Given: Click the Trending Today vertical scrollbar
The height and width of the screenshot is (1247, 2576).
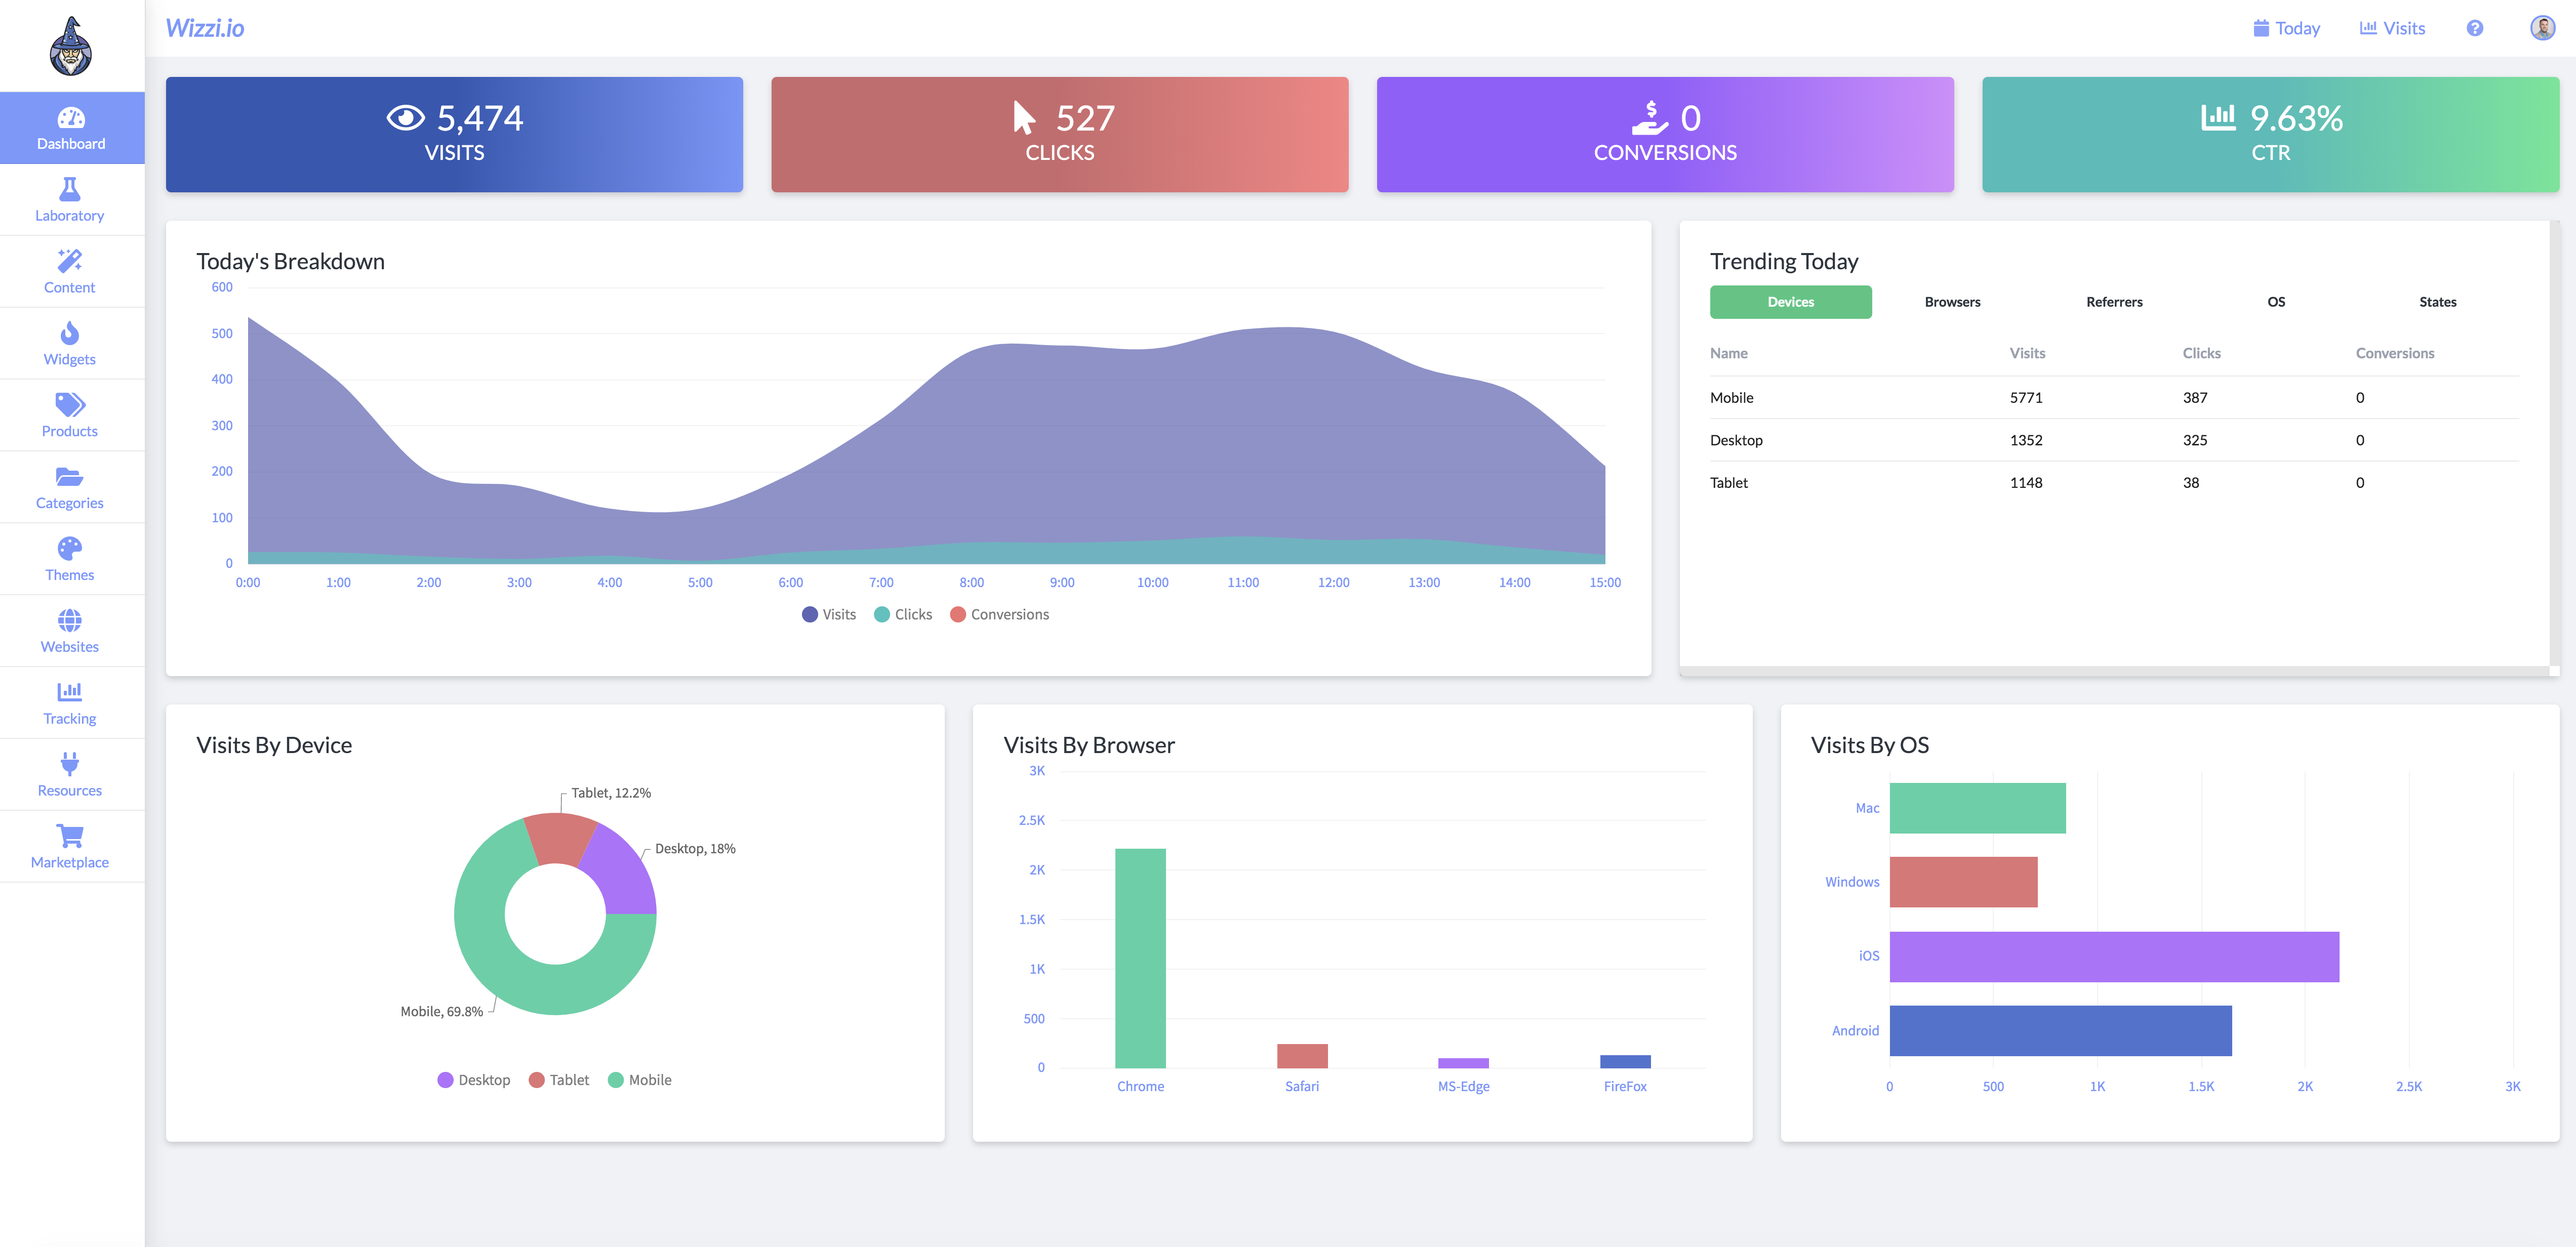Looking at the screenshot, I should tap(2555, 443).
